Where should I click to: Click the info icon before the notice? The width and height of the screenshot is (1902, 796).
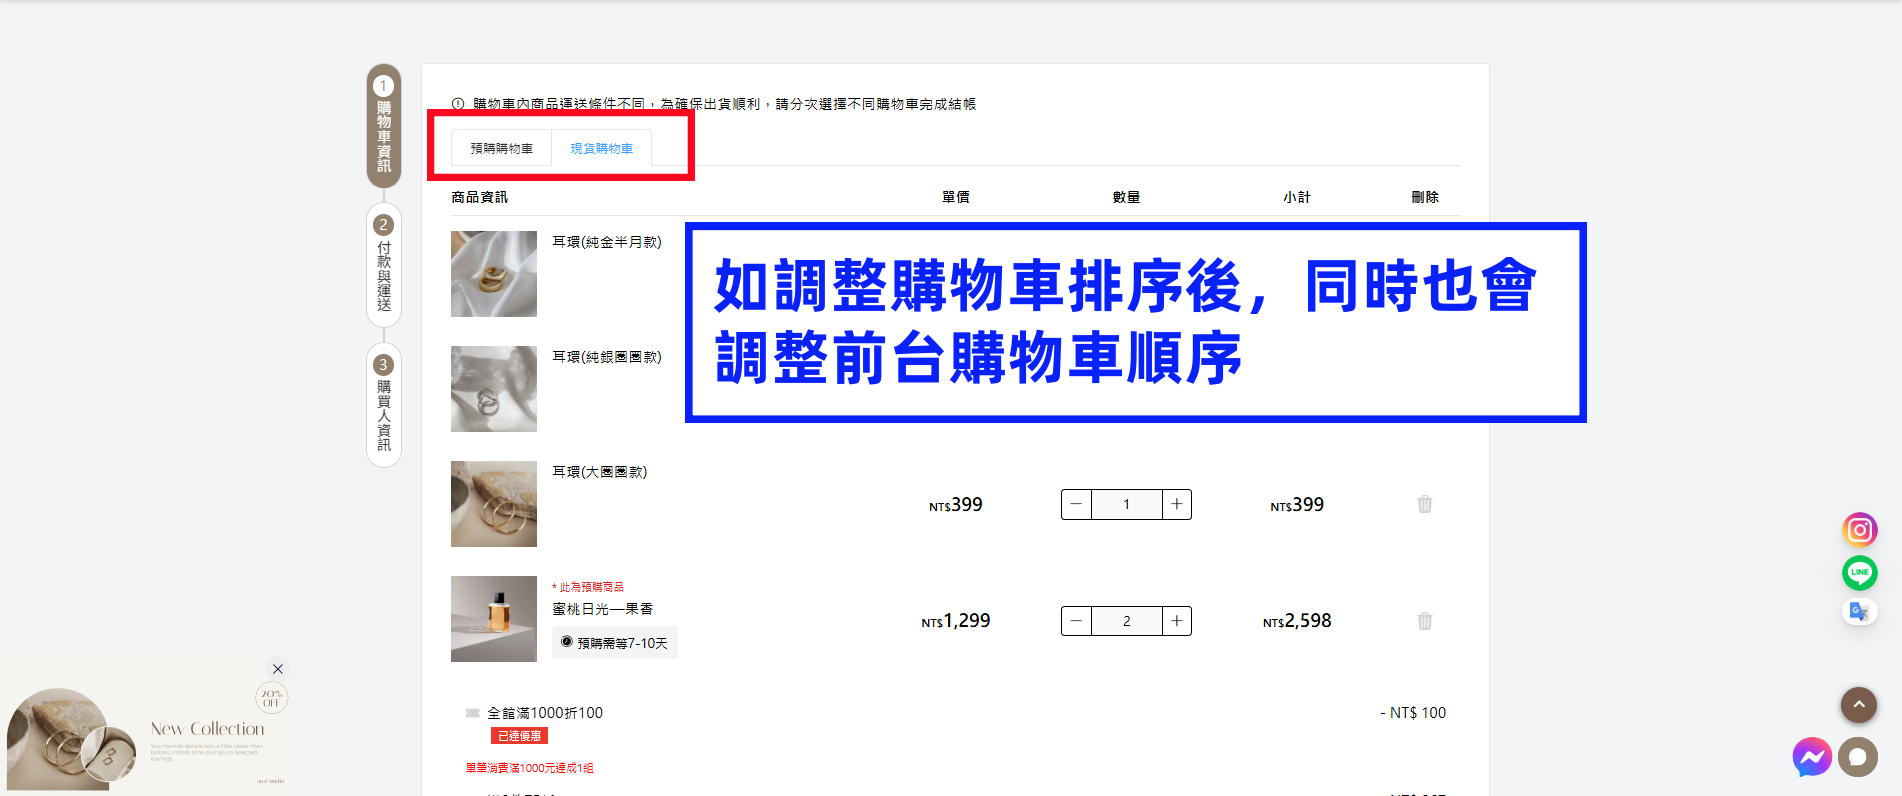click(458, 104)
